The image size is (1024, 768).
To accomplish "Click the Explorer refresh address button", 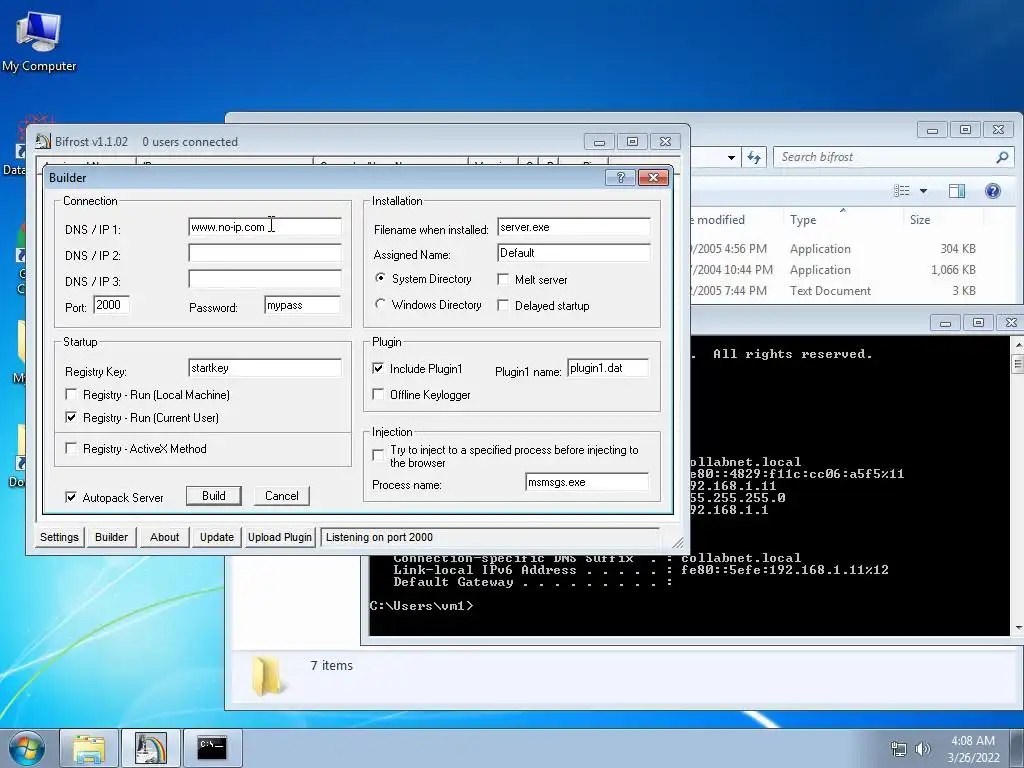I will 754,157.
